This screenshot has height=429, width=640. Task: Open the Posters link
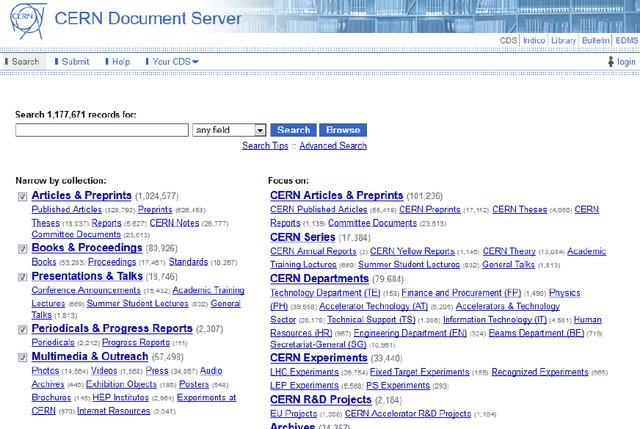coord(194,384)
